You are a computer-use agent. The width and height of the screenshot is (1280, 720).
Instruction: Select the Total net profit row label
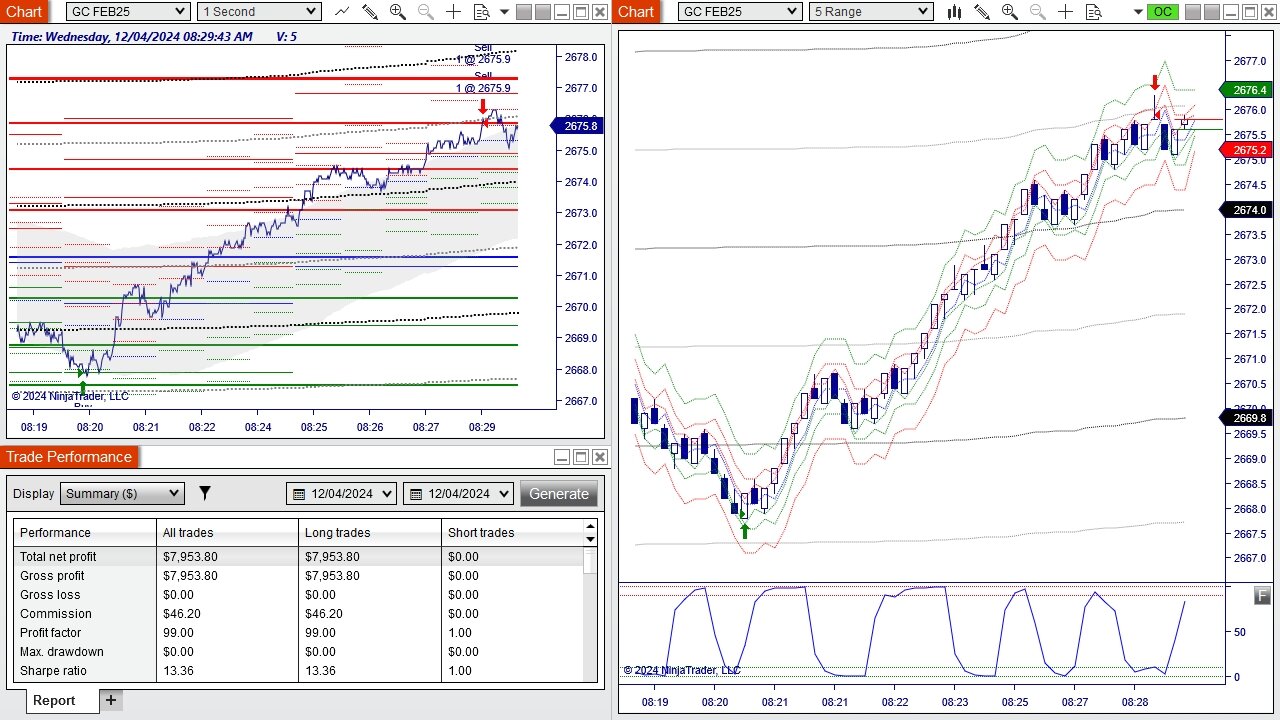[x=58, y=557]
